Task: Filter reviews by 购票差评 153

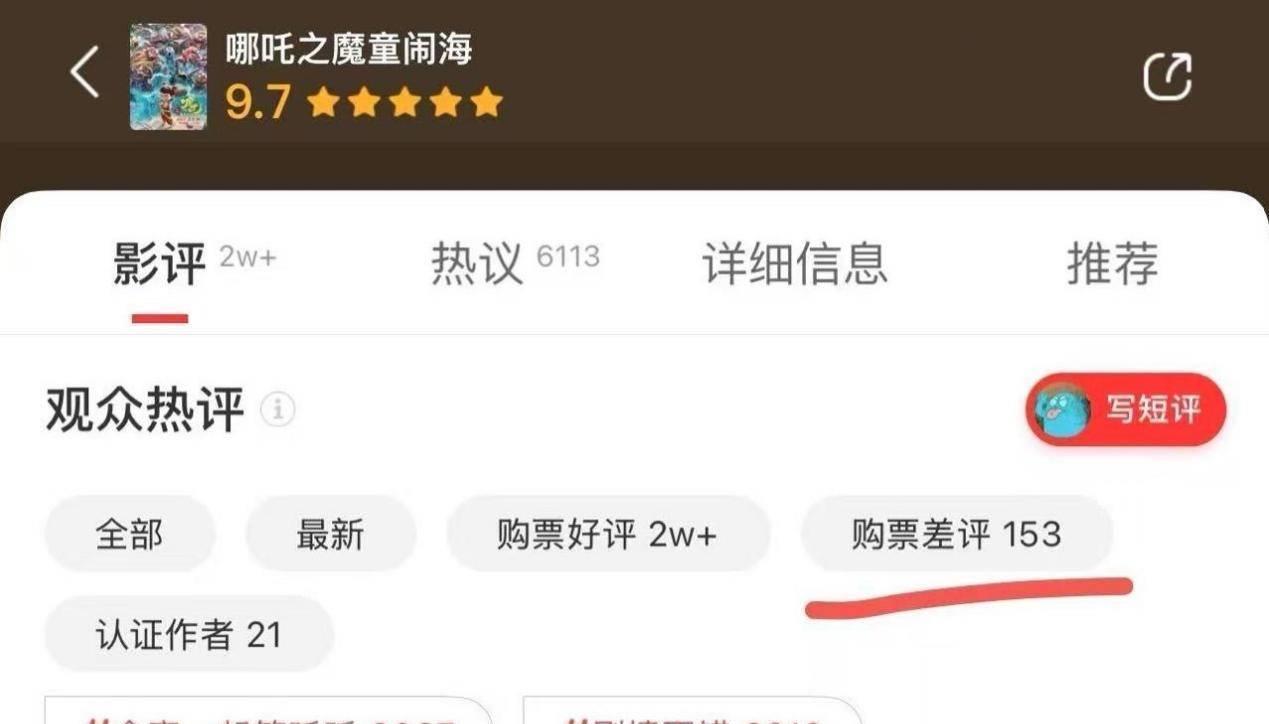Action: pos(957,534)
